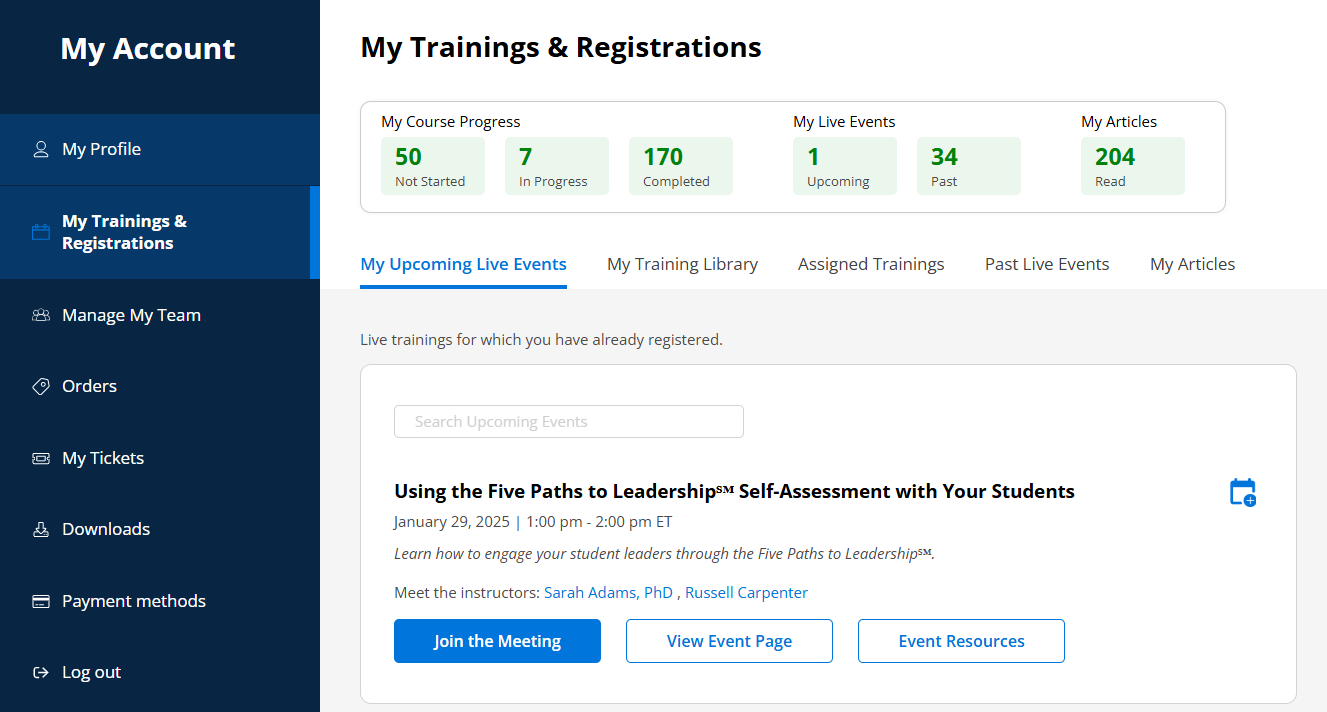
Task: Go to the My Articles tab
Action: (x=1192, y=264)
